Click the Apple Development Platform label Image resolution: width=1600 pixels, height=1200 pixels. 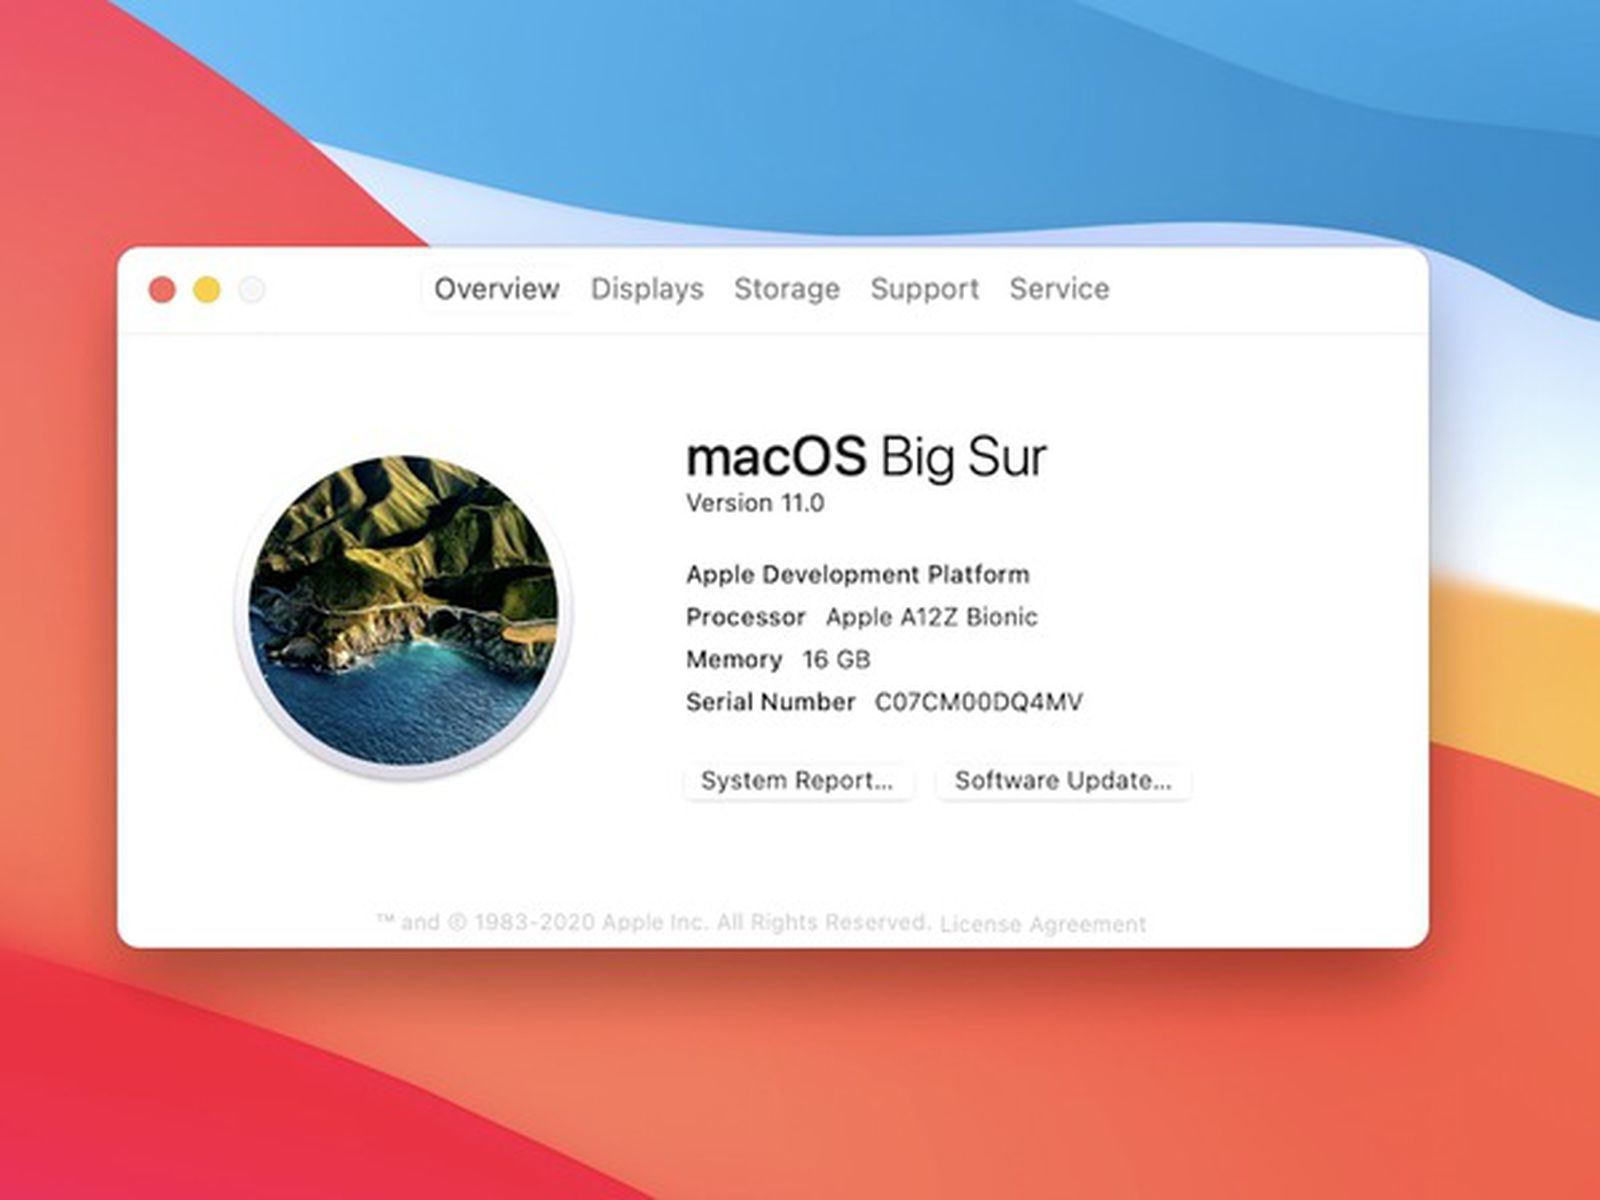[x=857, y=575]
